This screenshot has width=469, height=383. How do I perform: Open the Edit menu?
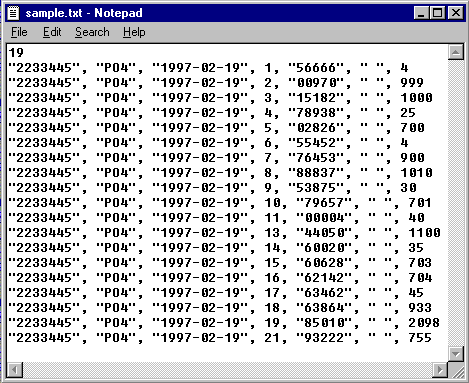[x=52, y=32]
